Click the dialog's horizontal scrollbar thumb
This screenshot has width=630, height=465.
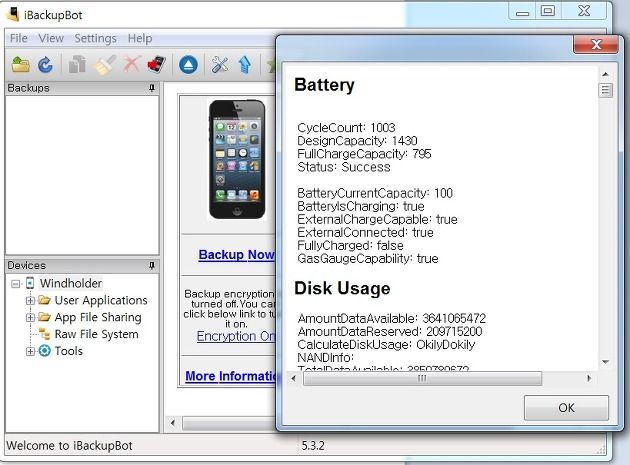(x=422, y=378)
